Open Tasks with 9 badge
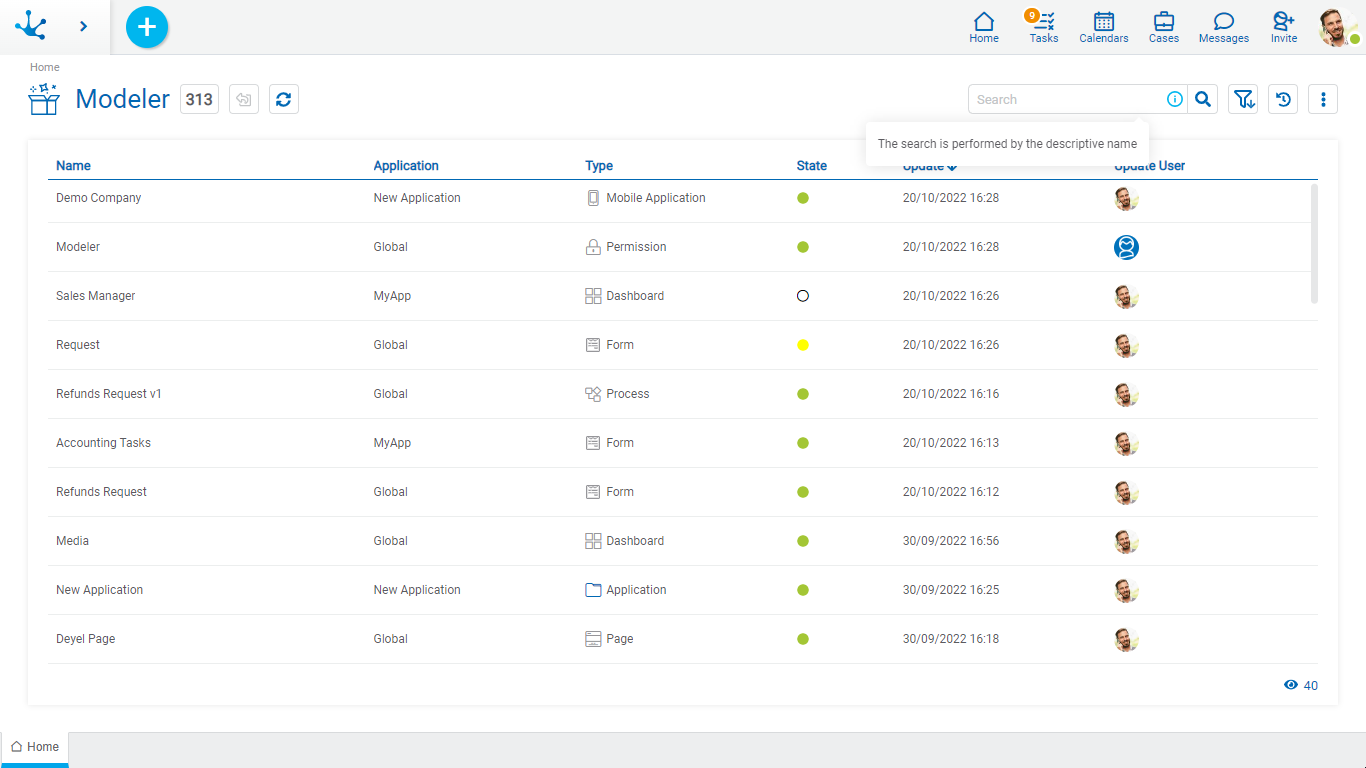1366x768 pixels. coord(1043,27)
